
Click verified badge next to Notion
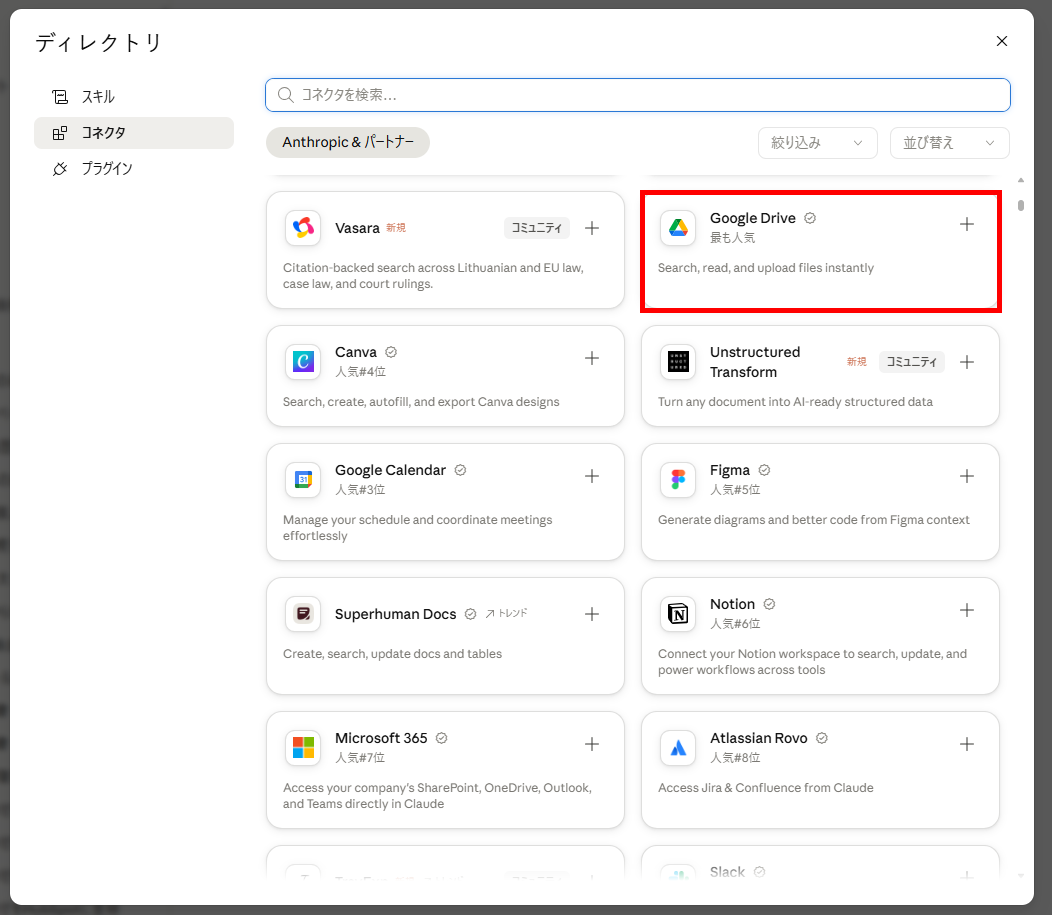coord(770,604)
